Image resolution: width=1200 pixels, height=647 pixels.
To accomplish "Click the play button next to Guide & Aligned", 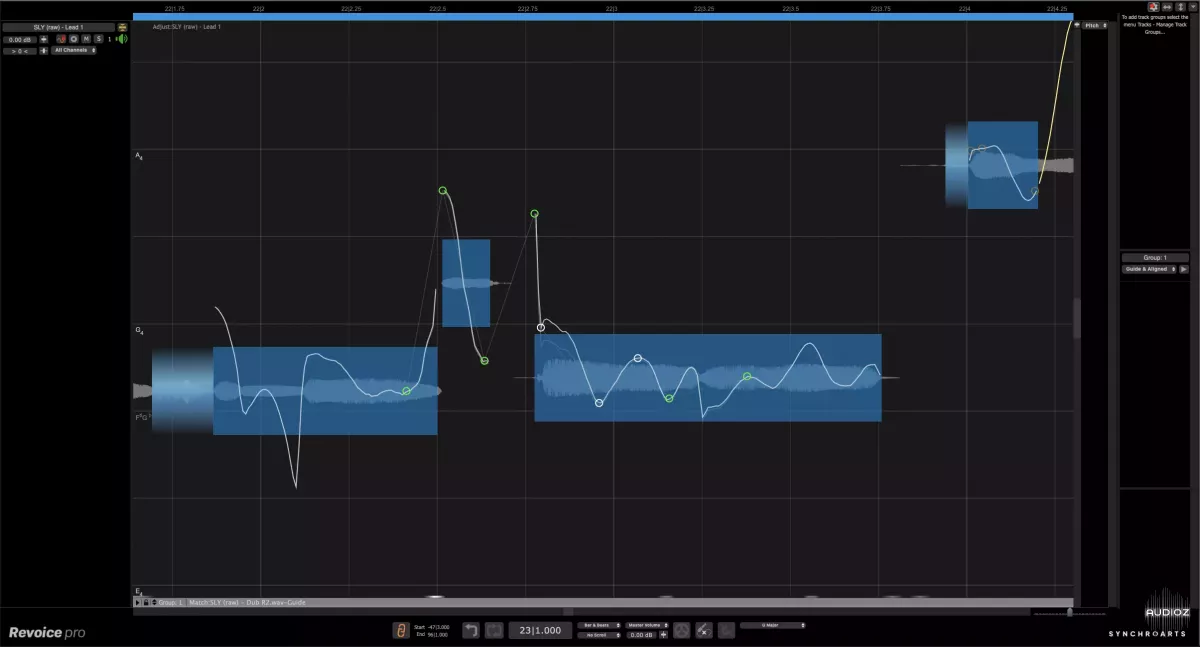I will [1184, 269].
